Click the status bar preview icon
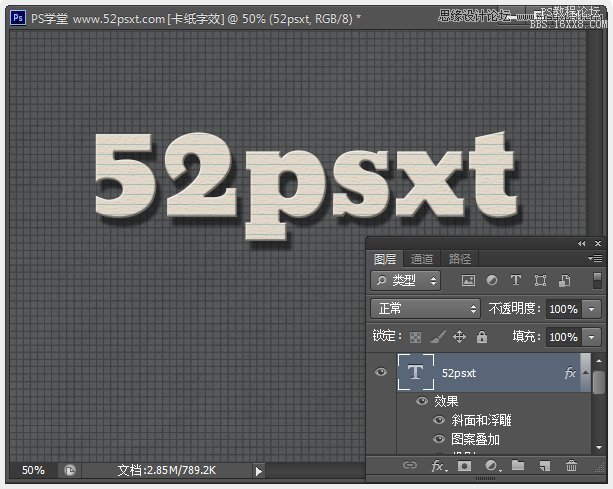613x489 pixels. 70,470
